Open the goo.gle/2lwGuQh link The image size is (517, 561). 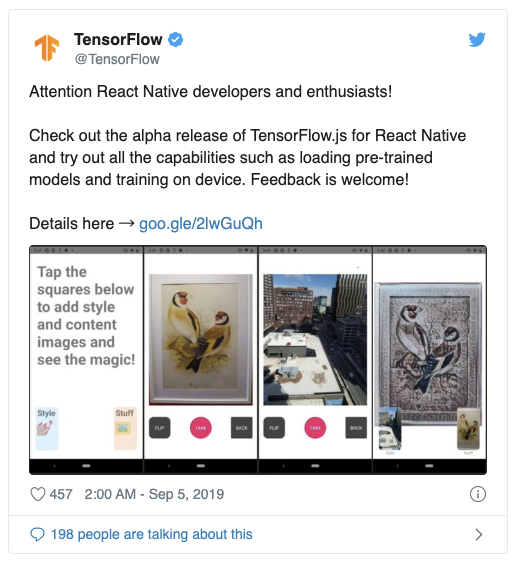tap(201, 224)
